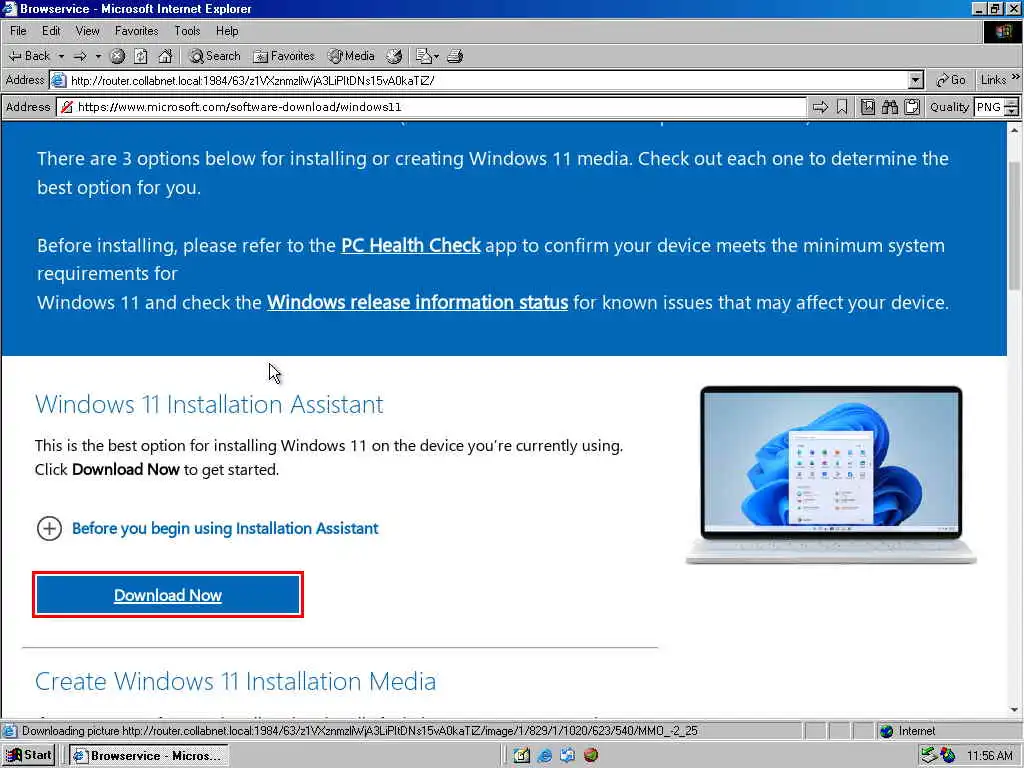Screen dimensions: 1024x768
Task: Click the vertical scrollbar down arrow
Action: pos(1014,710)
